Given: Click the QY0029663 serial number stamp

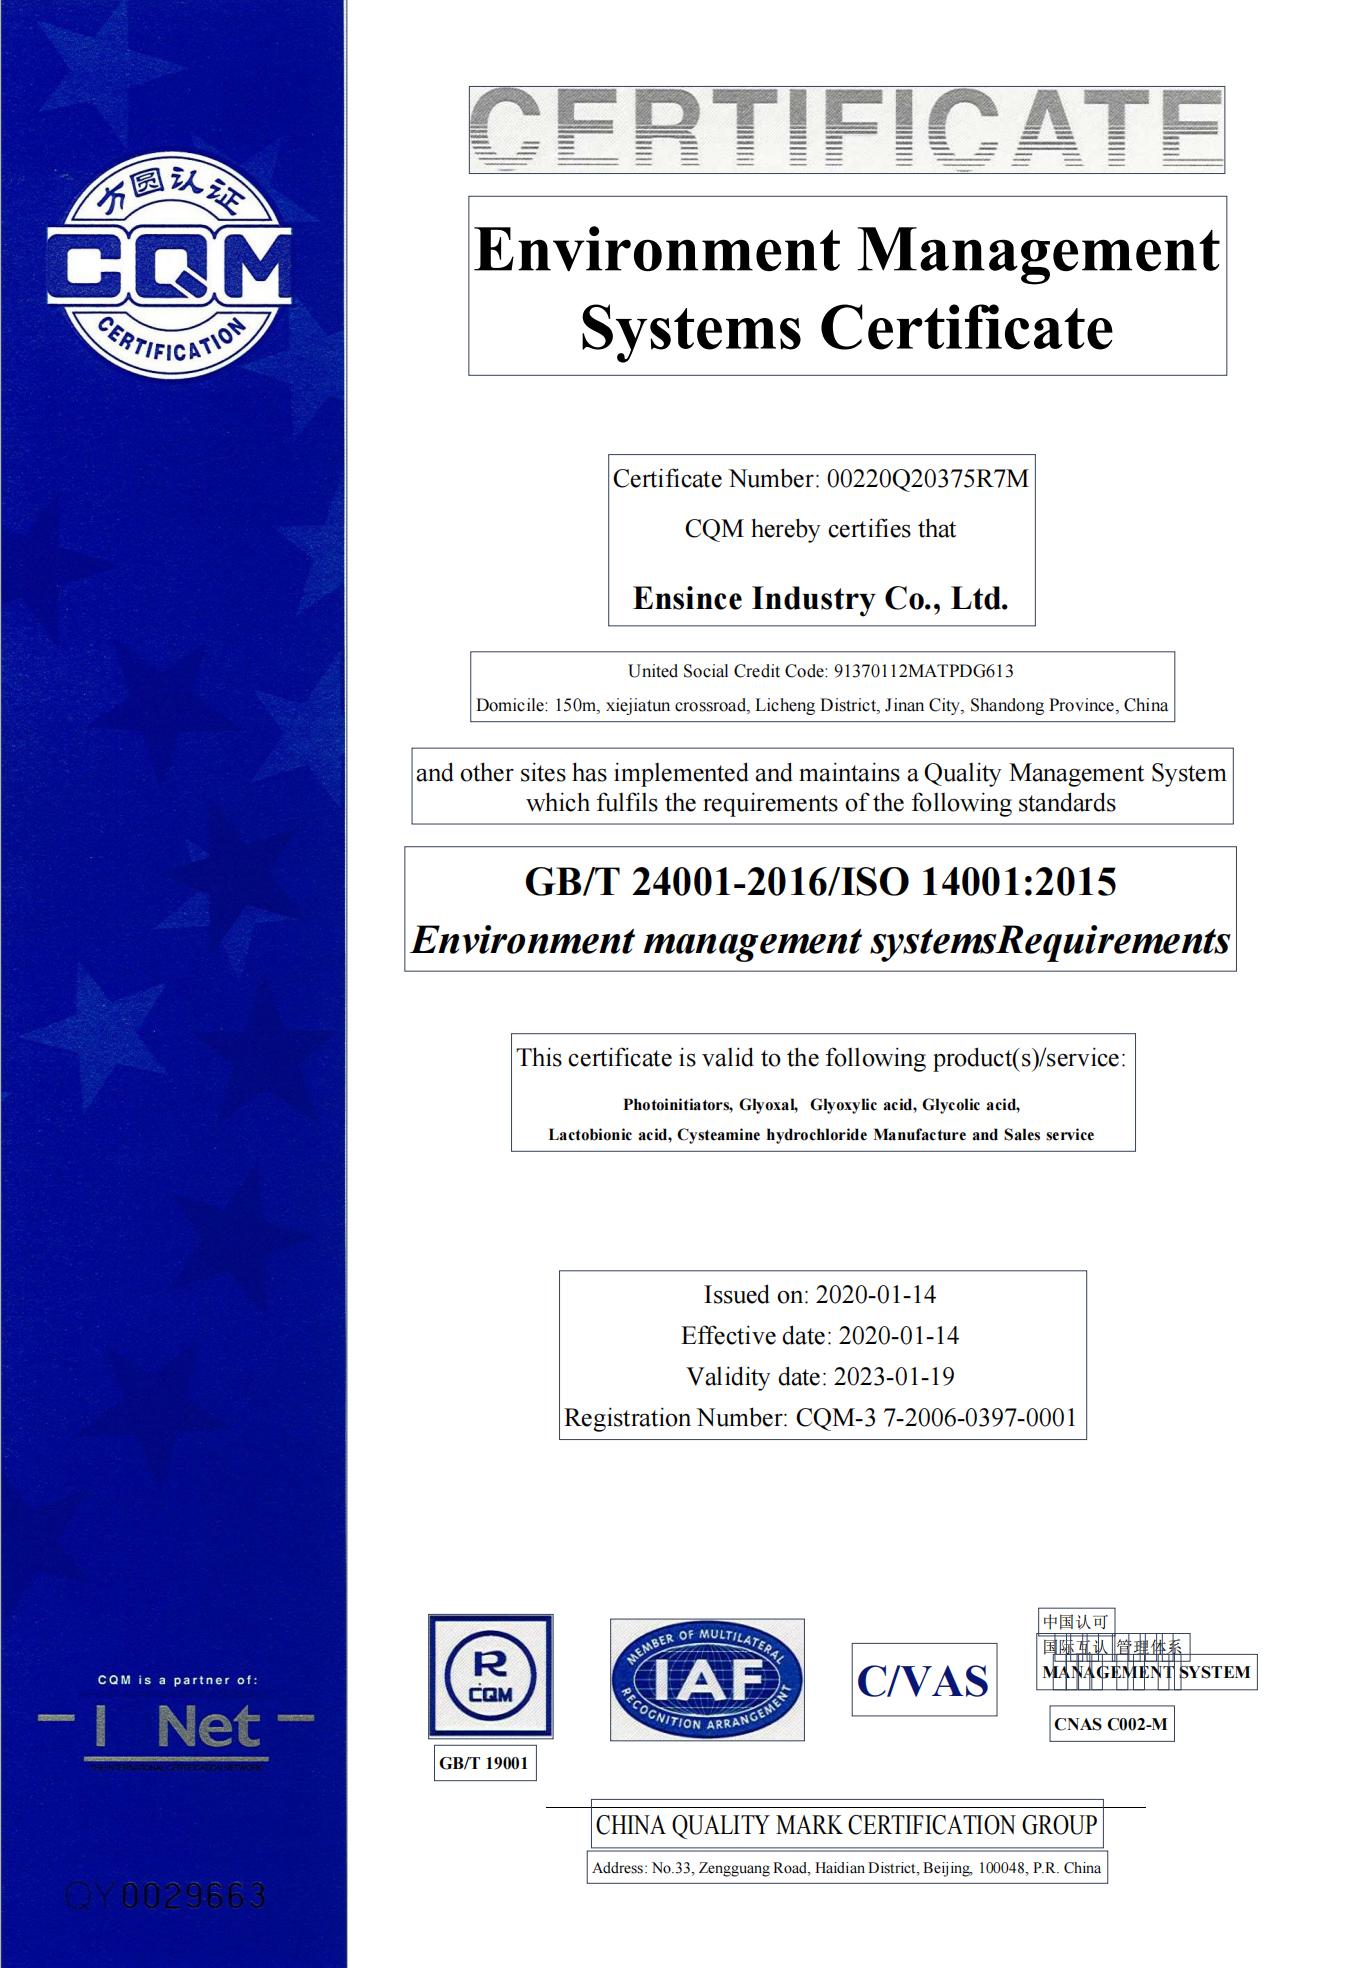Looking at the screenshot, I should (166, 1895).
